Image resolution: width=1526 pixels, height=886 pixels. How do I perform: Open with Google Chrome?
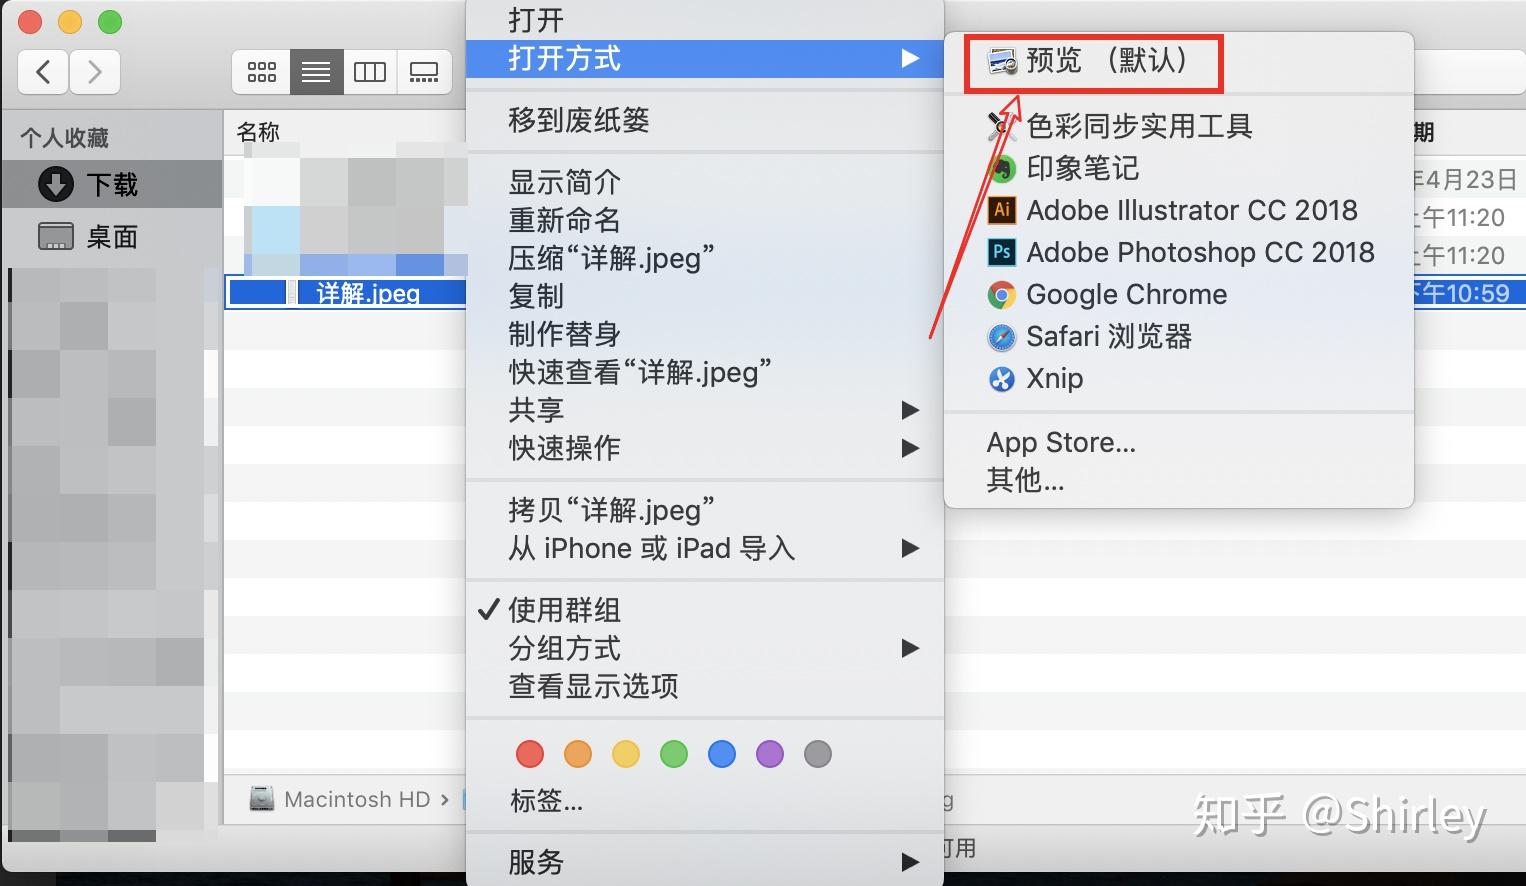1179,294
